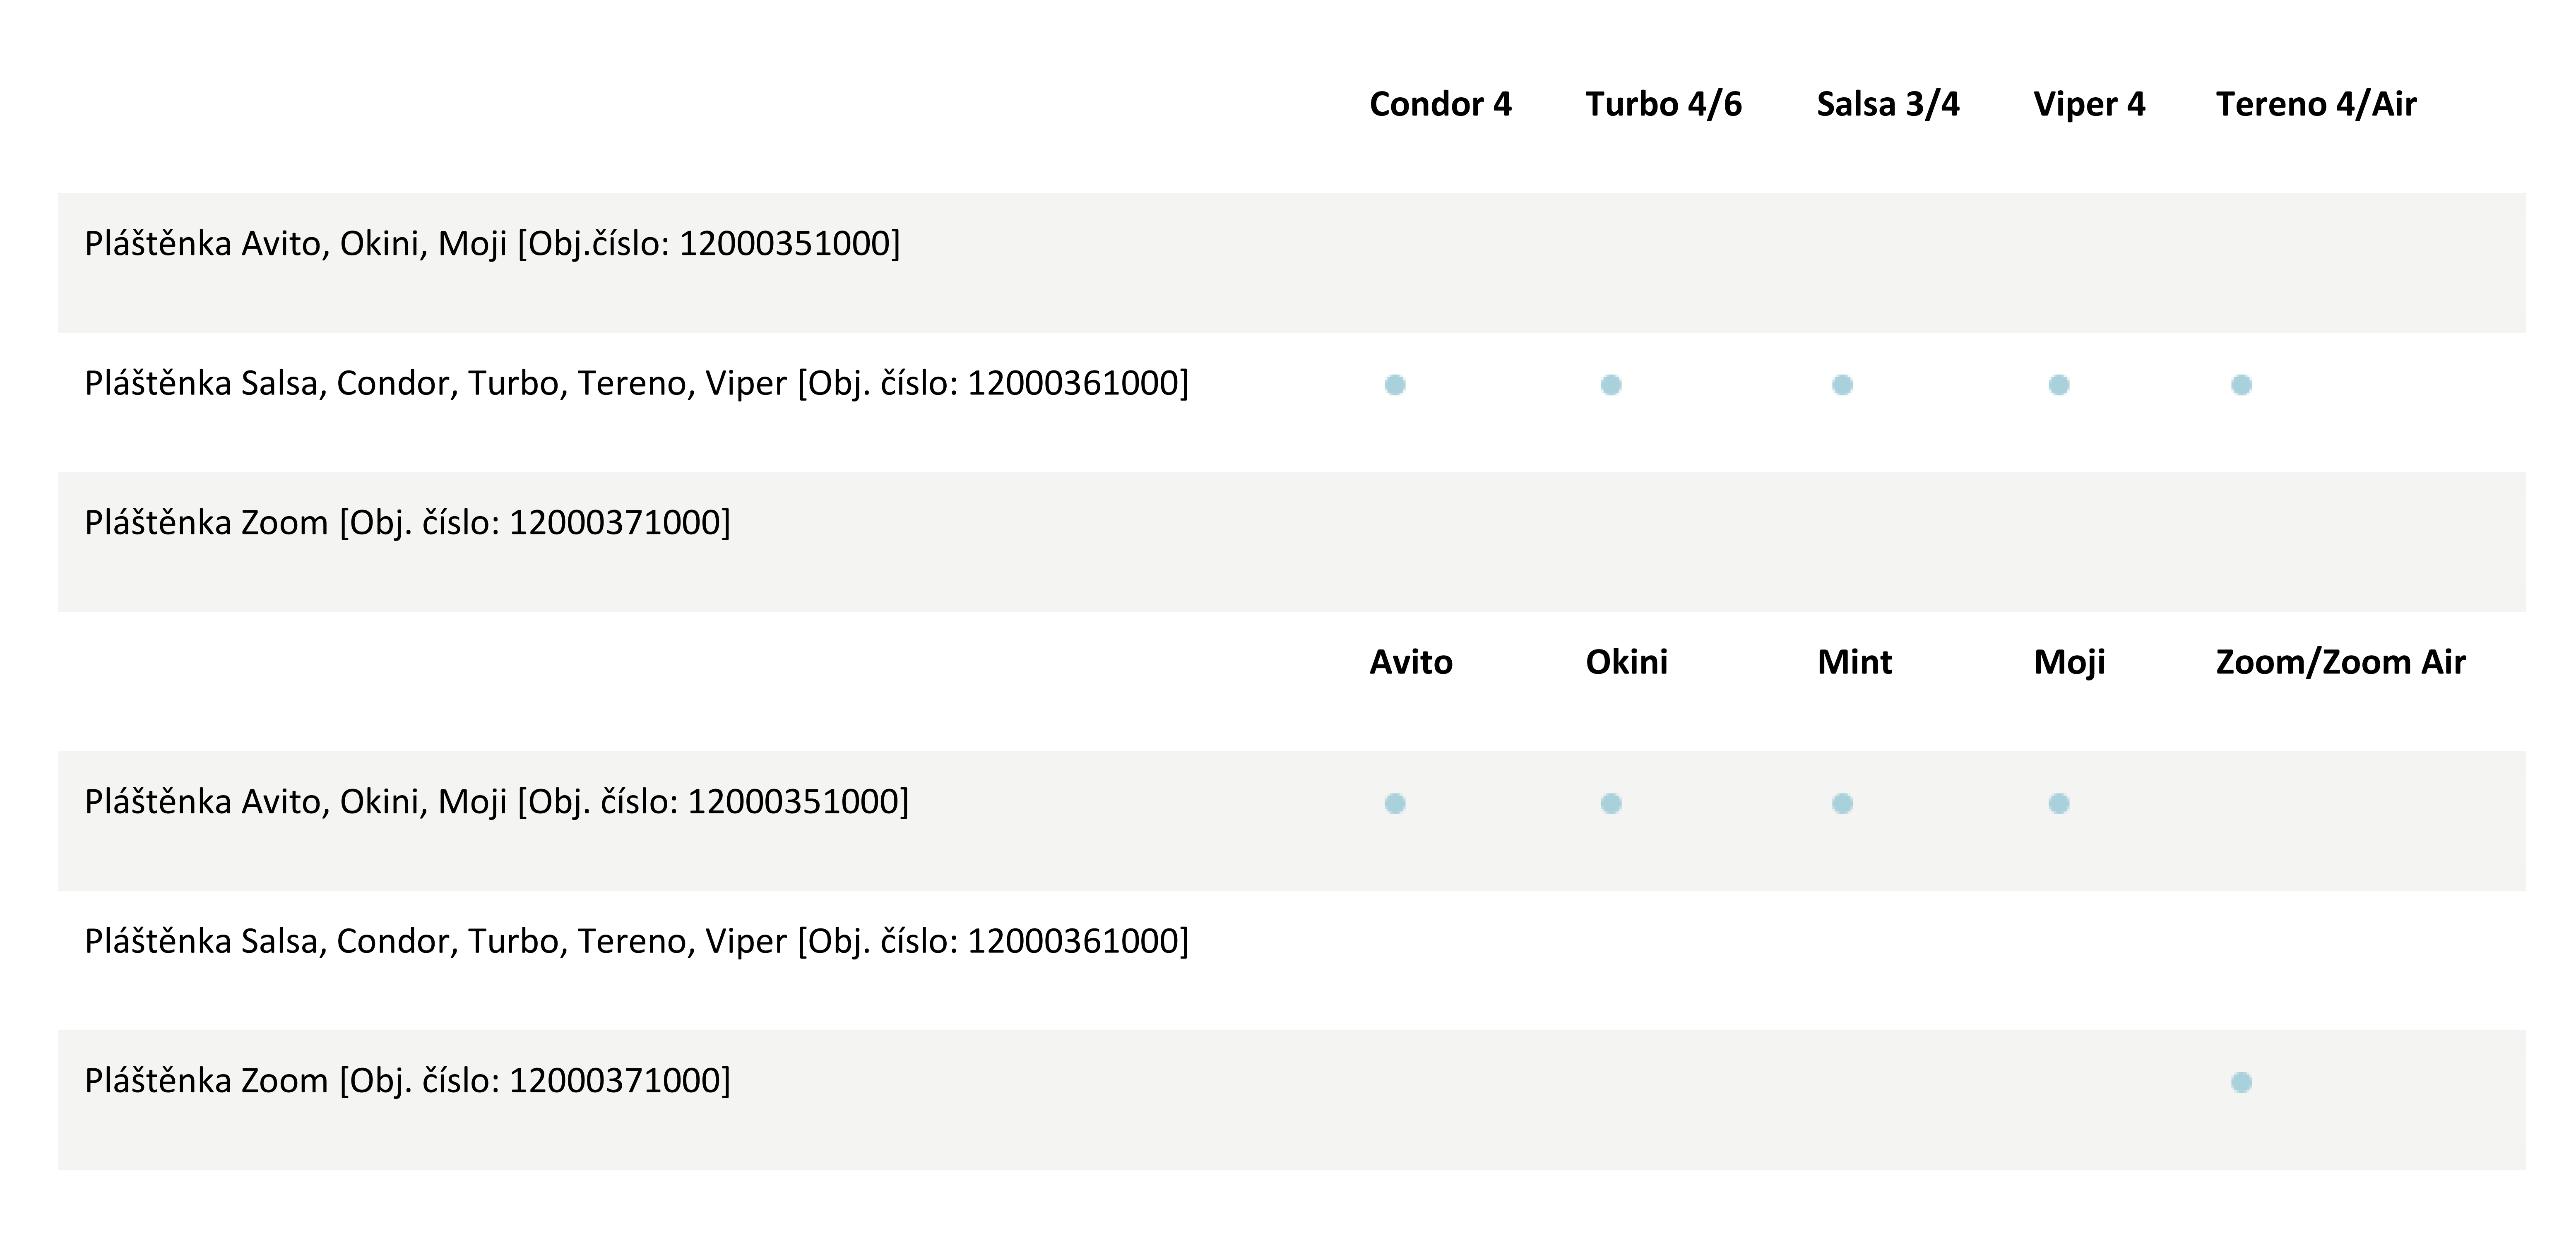Click bottom Pláštěnka Zoom 12000371000 row label
This screenshot has height=1243, width=2576.
coord(407,1080)
